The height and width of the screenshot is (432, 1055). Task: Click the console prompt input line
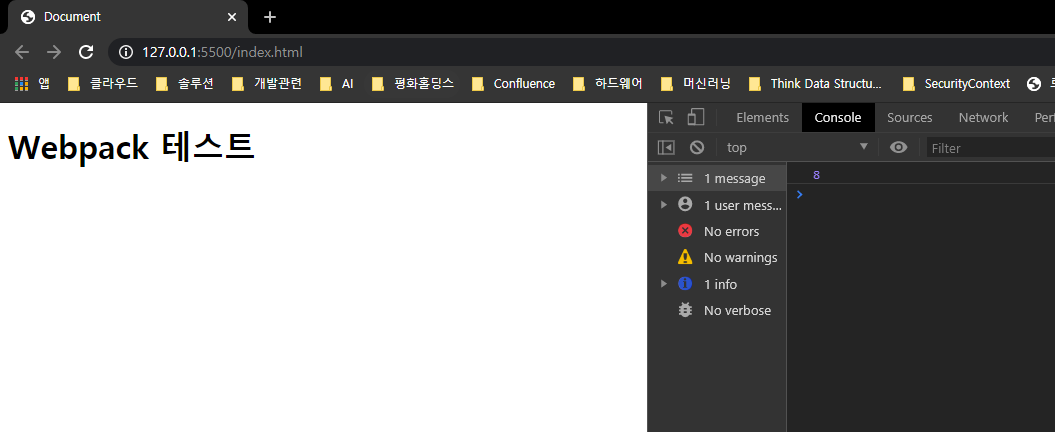920,194
